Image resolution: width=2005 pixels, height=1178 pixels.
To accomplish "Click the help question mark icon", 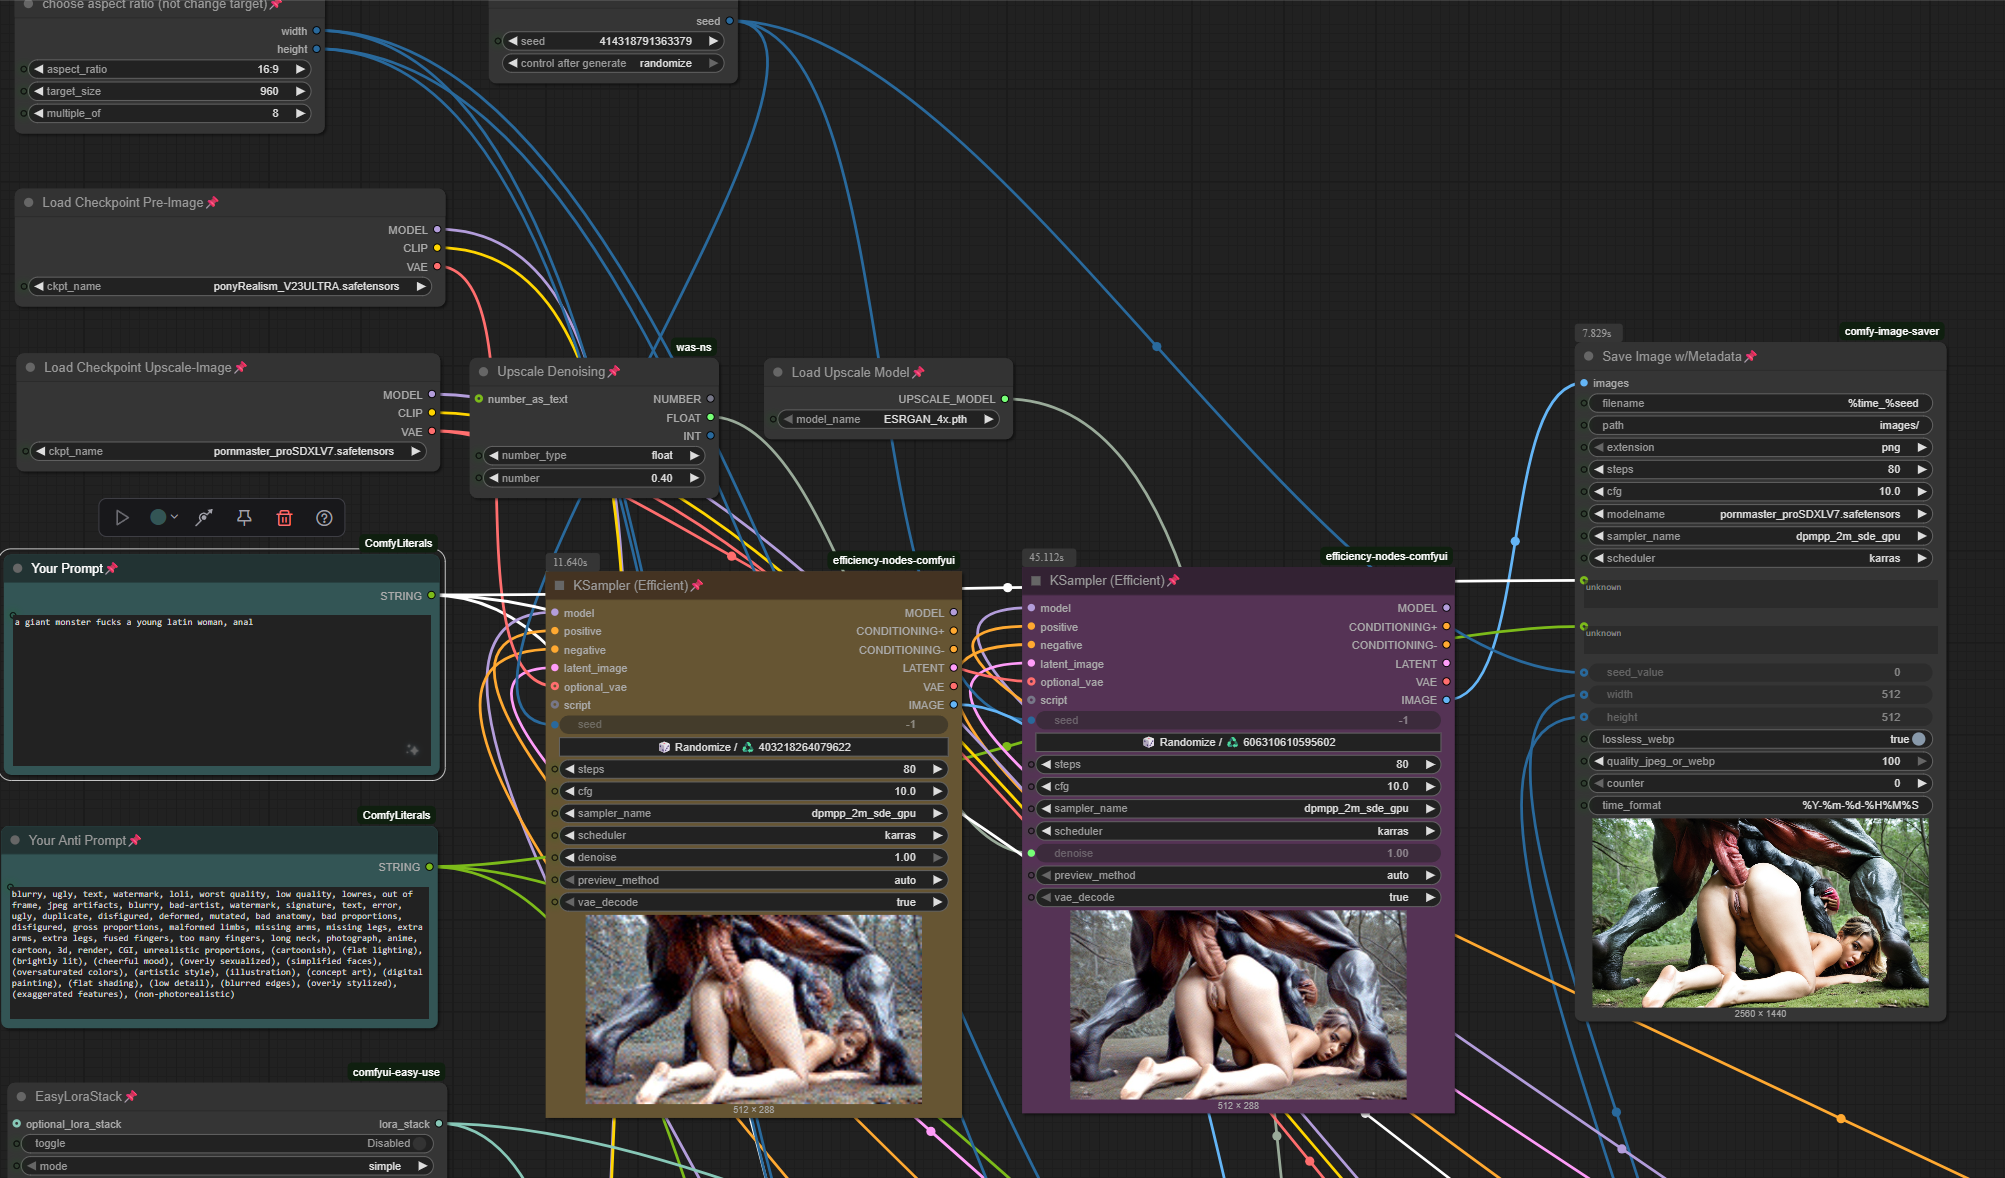I will pos(324,518).
